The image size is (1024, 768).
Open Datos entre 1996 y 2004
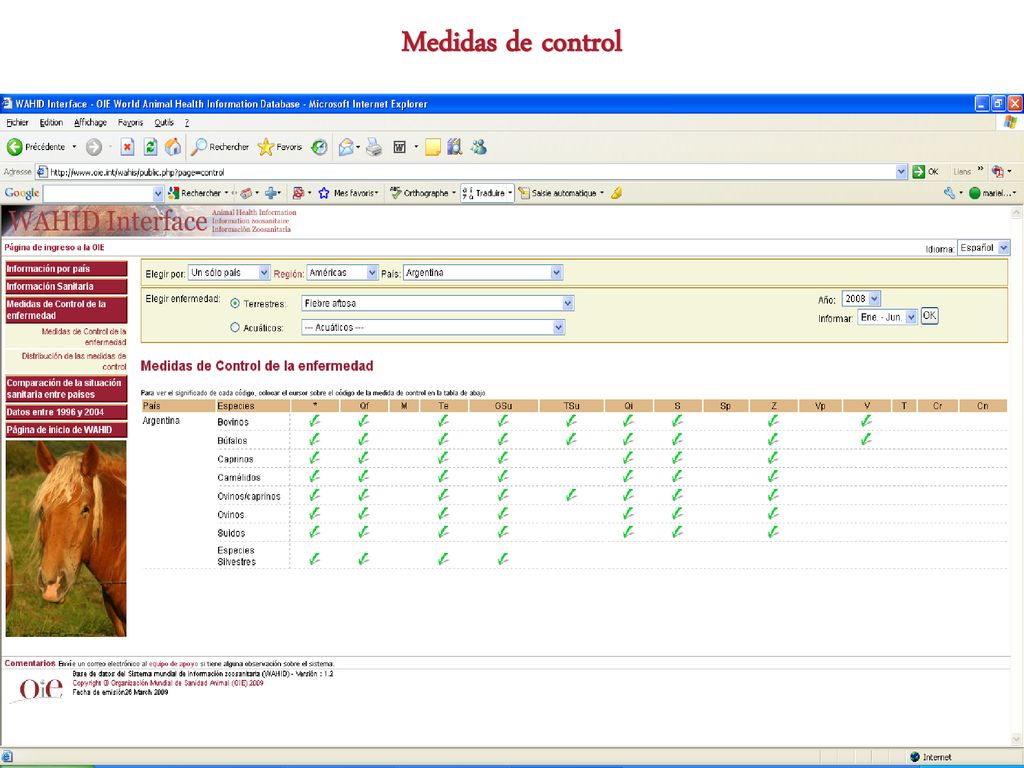[66, 412]
